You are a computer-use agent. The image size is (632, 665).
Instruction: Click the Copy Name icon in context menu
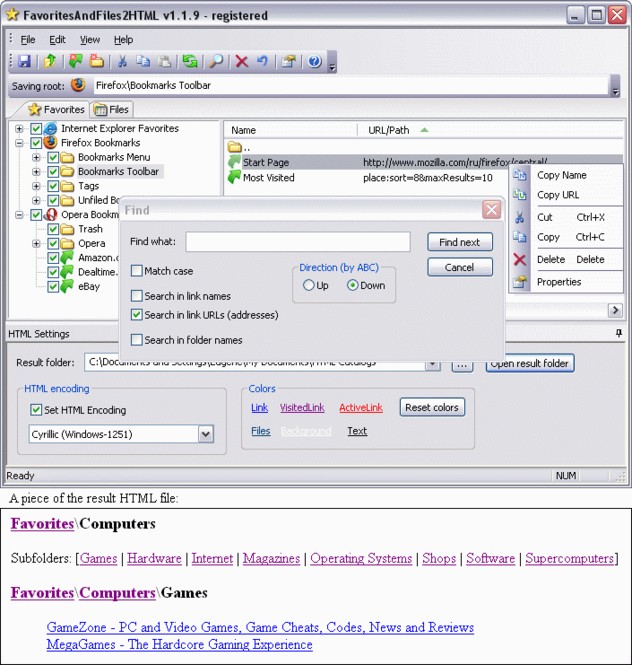pos(520,175)
